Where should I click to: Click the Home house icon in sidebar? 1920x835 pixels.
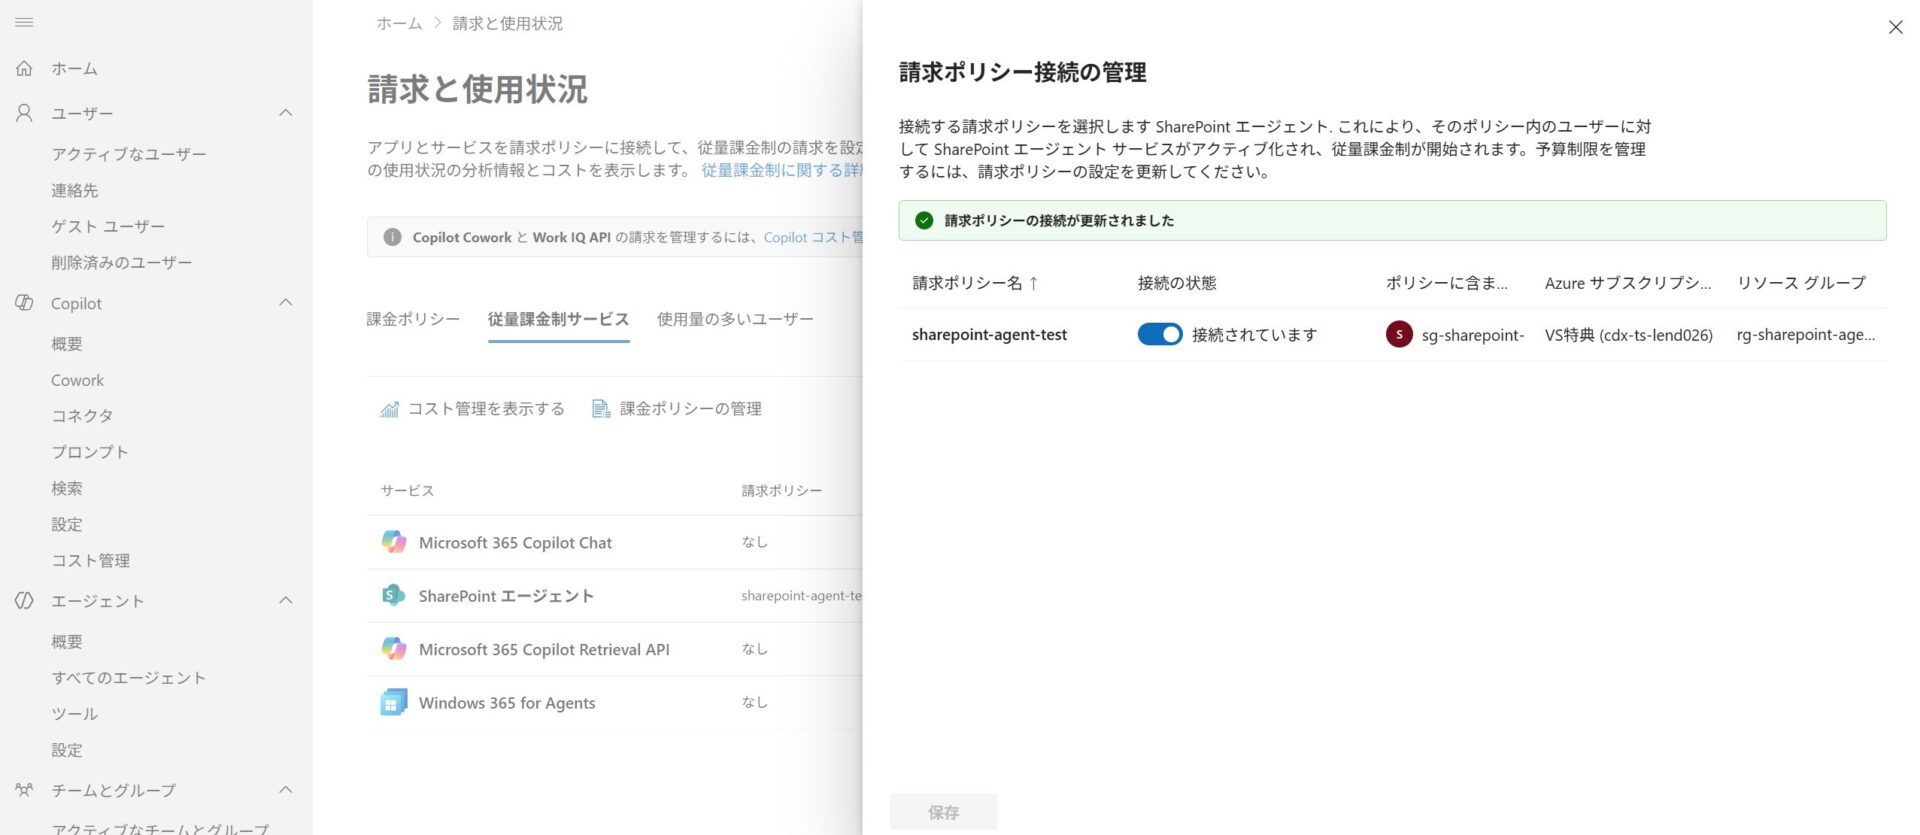[x=24, y=68]
